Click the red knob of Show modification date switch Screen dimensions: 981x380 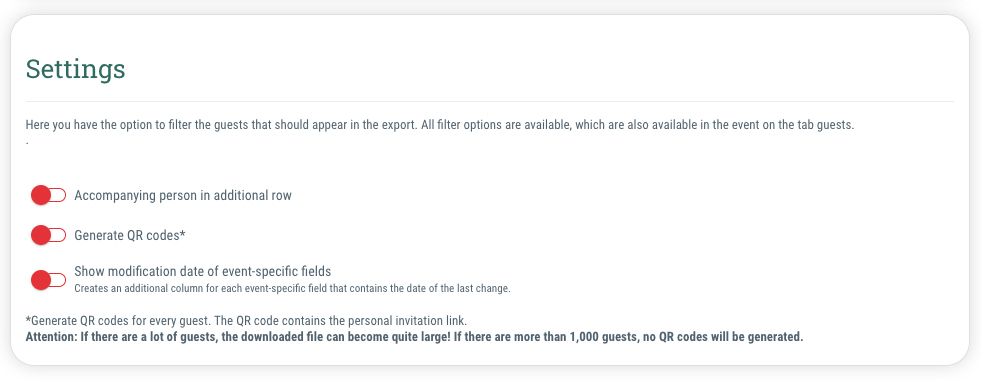41,280
